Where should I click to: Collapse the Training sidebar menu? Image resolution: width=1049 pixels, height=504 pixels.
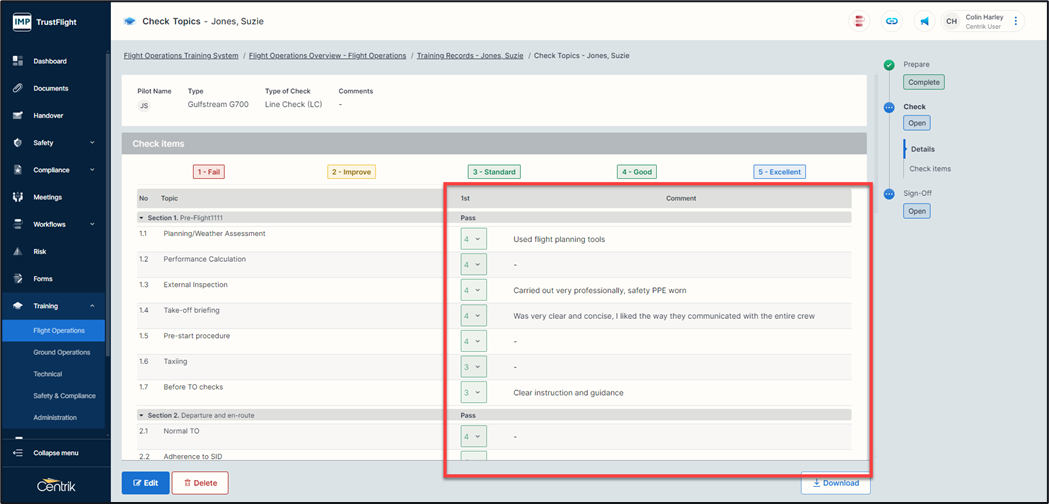[x=92, y=306]
